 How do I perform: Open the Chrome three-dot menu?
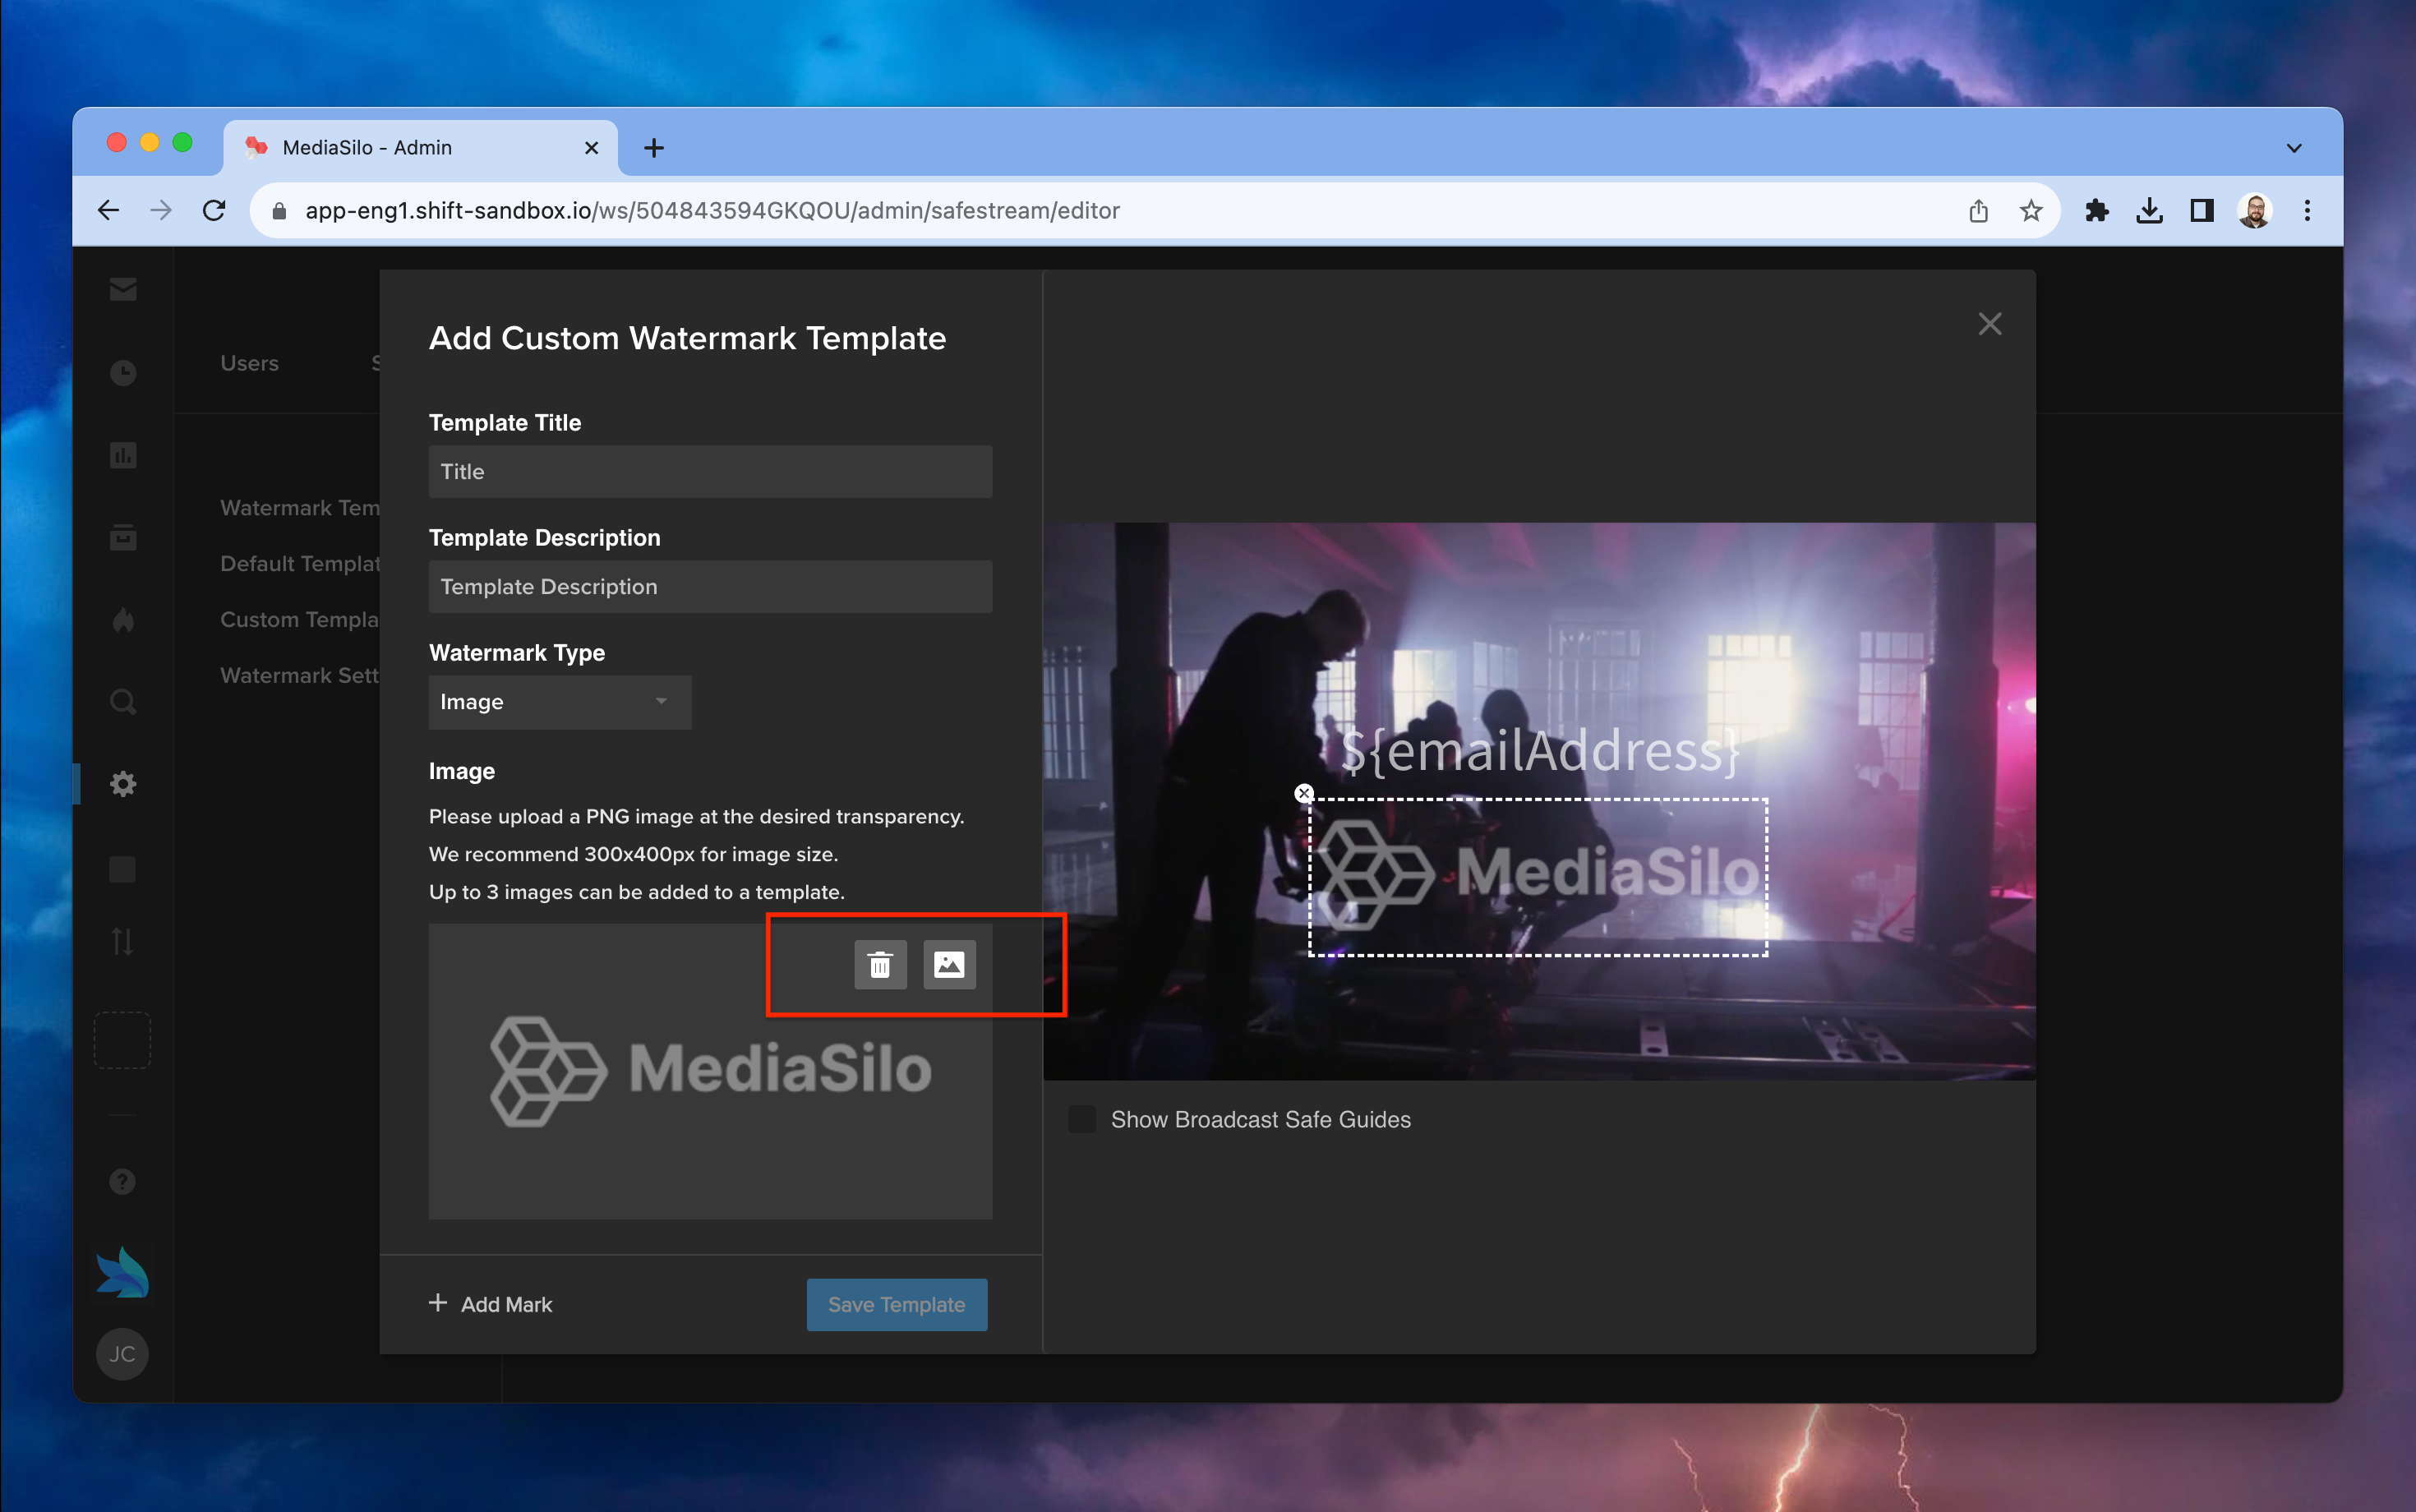[x=2308, y=211]
